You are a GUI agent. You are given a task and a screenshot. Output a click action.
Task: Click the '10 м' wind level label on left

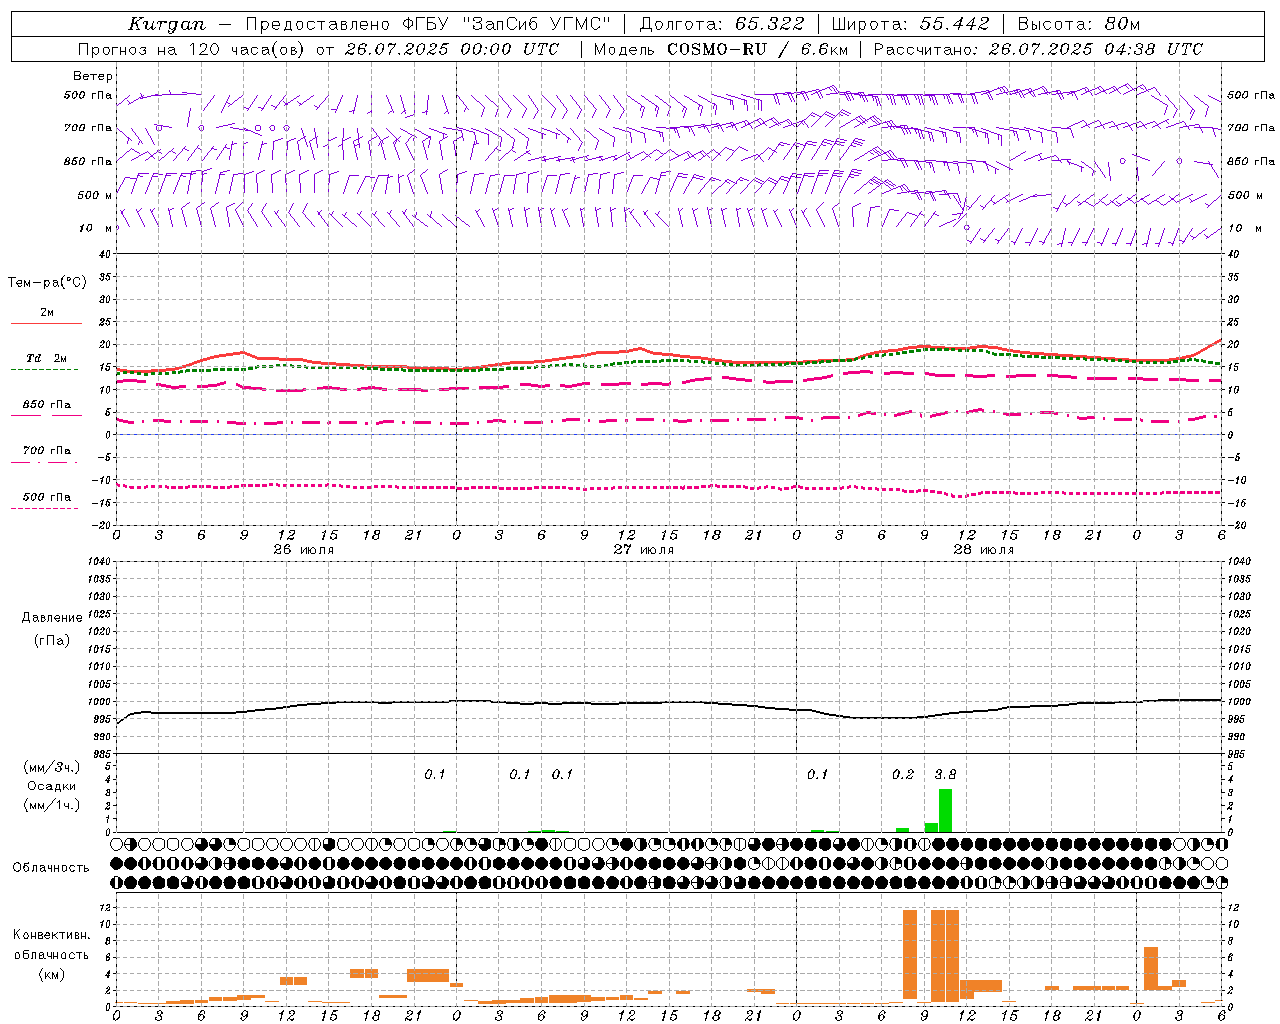(x=96, y=229)
